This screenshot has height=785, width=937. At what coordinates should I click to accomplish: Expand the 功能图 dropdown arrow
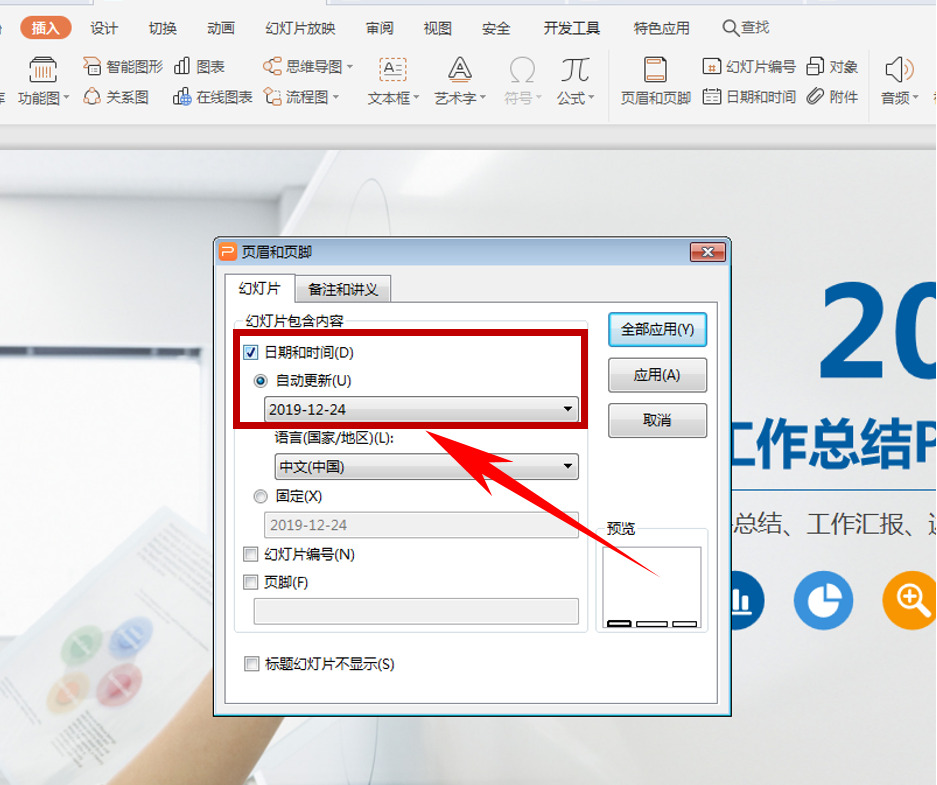tap(66, 97)
